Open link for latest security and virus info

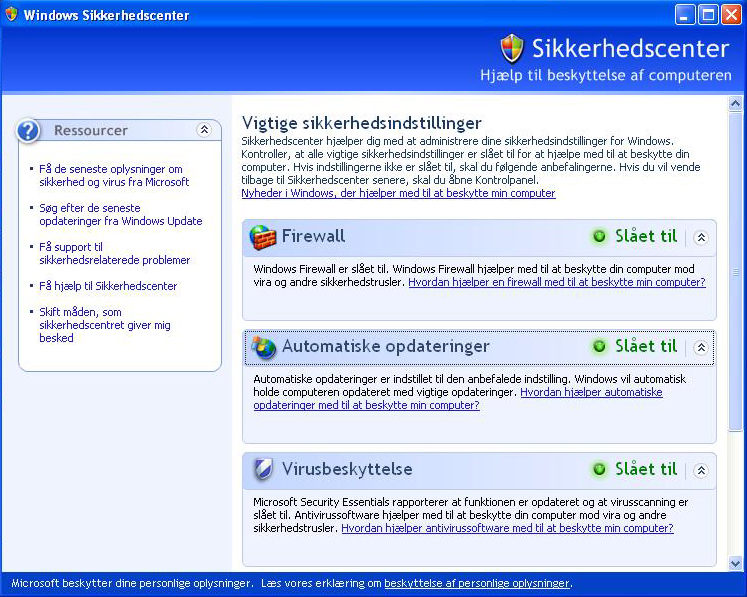110,175
